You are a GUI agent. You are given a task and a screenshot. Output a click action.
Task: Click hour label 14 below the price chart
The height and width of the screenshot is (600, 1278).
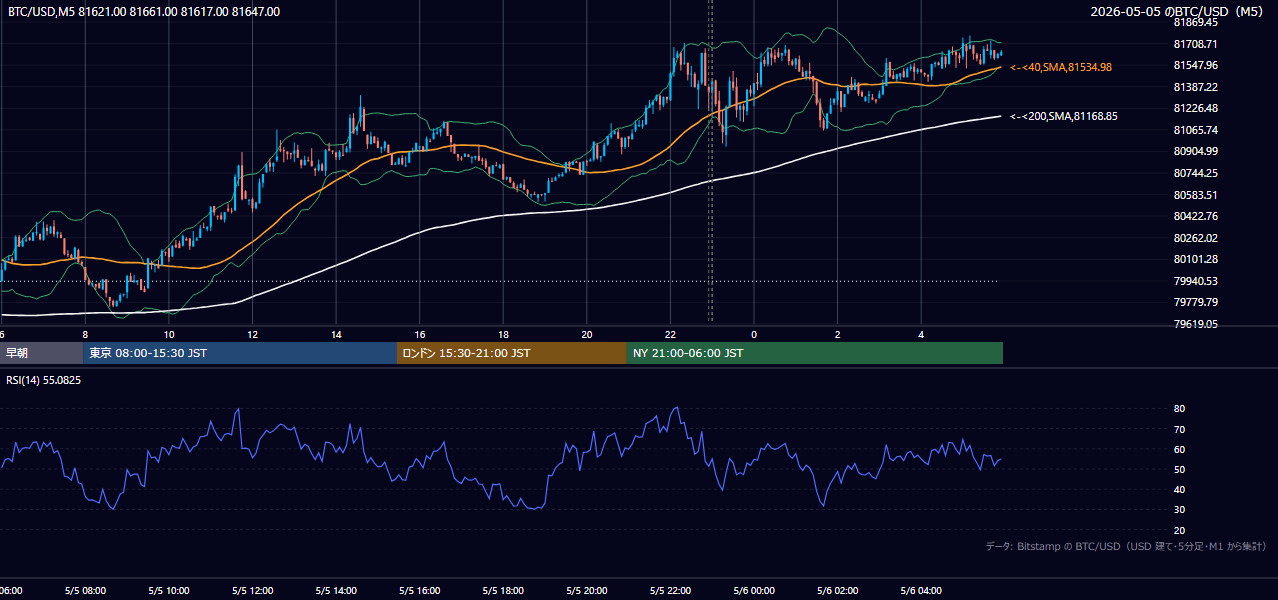coord(336,335)
